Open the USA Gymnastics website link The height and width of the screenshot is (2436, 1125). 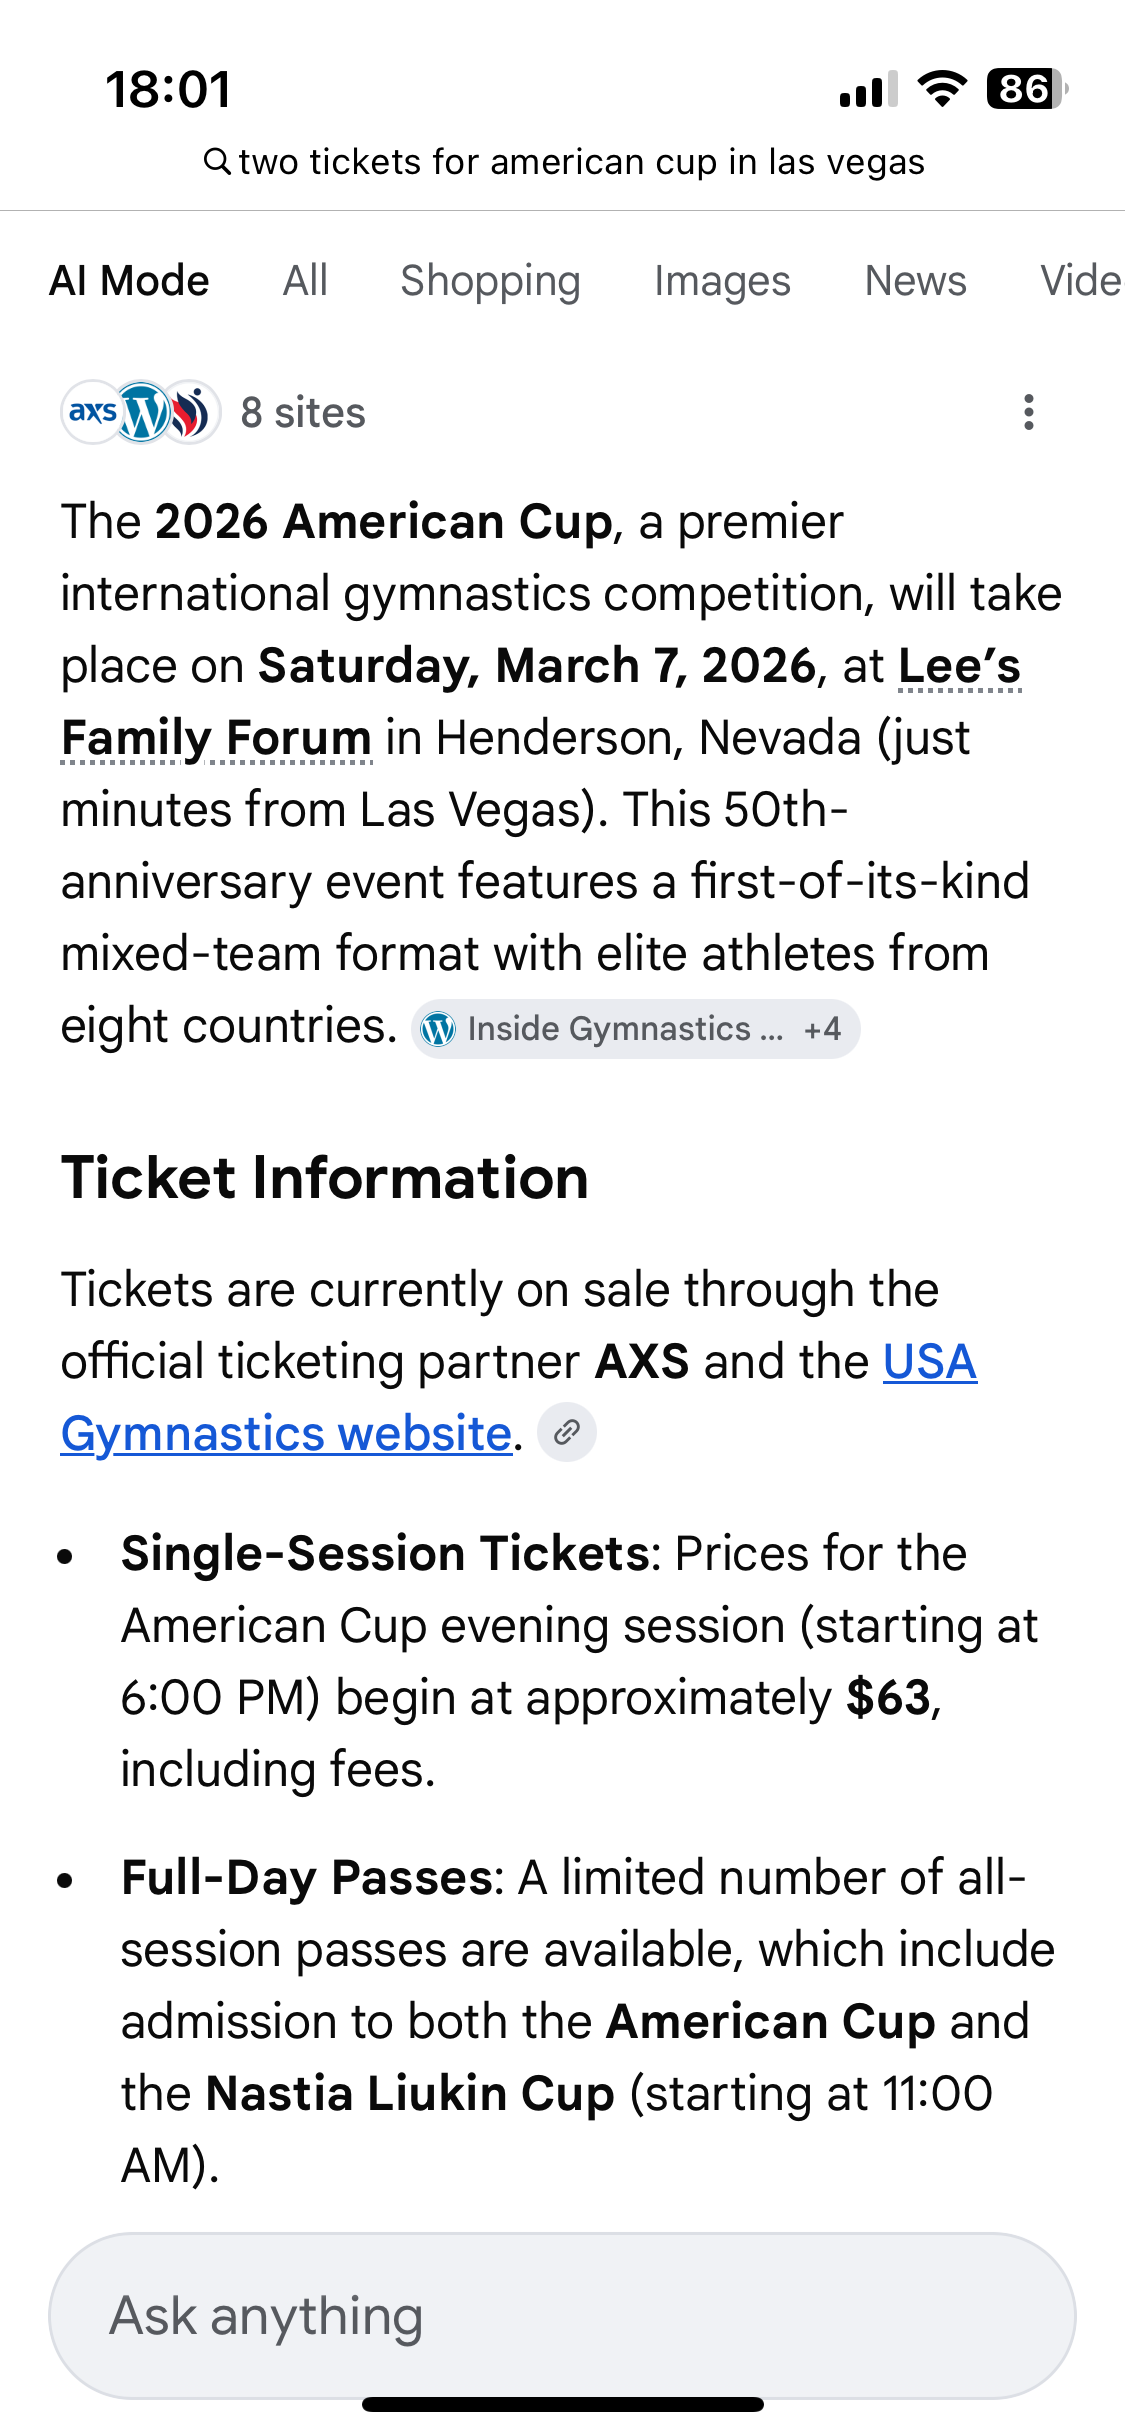coord(286,1433)
